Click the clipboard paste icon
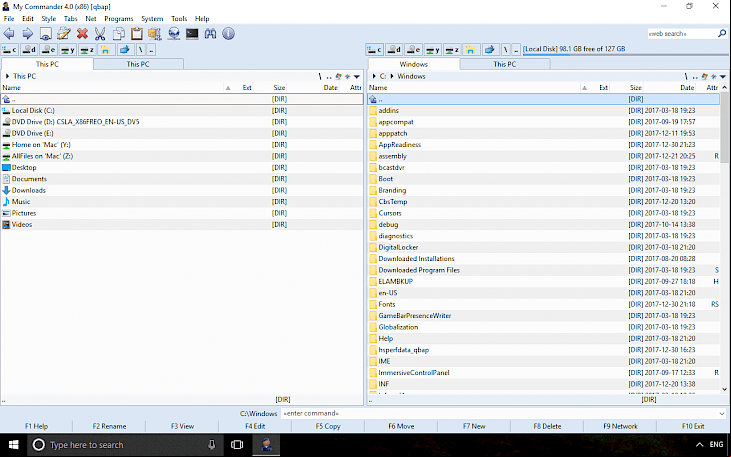This screenshot has height=457, width=731. click(137, 34)
